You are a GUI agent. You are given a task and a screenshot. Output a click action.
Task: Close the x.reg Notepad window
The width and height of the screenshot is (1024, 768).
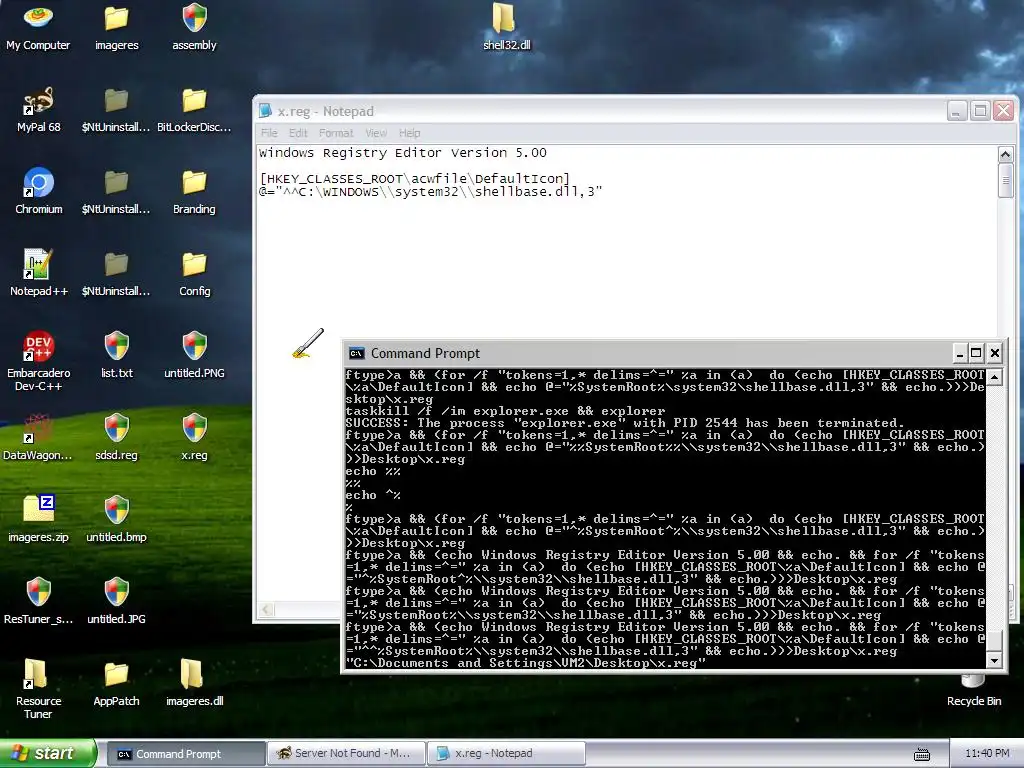(1004, 110)
